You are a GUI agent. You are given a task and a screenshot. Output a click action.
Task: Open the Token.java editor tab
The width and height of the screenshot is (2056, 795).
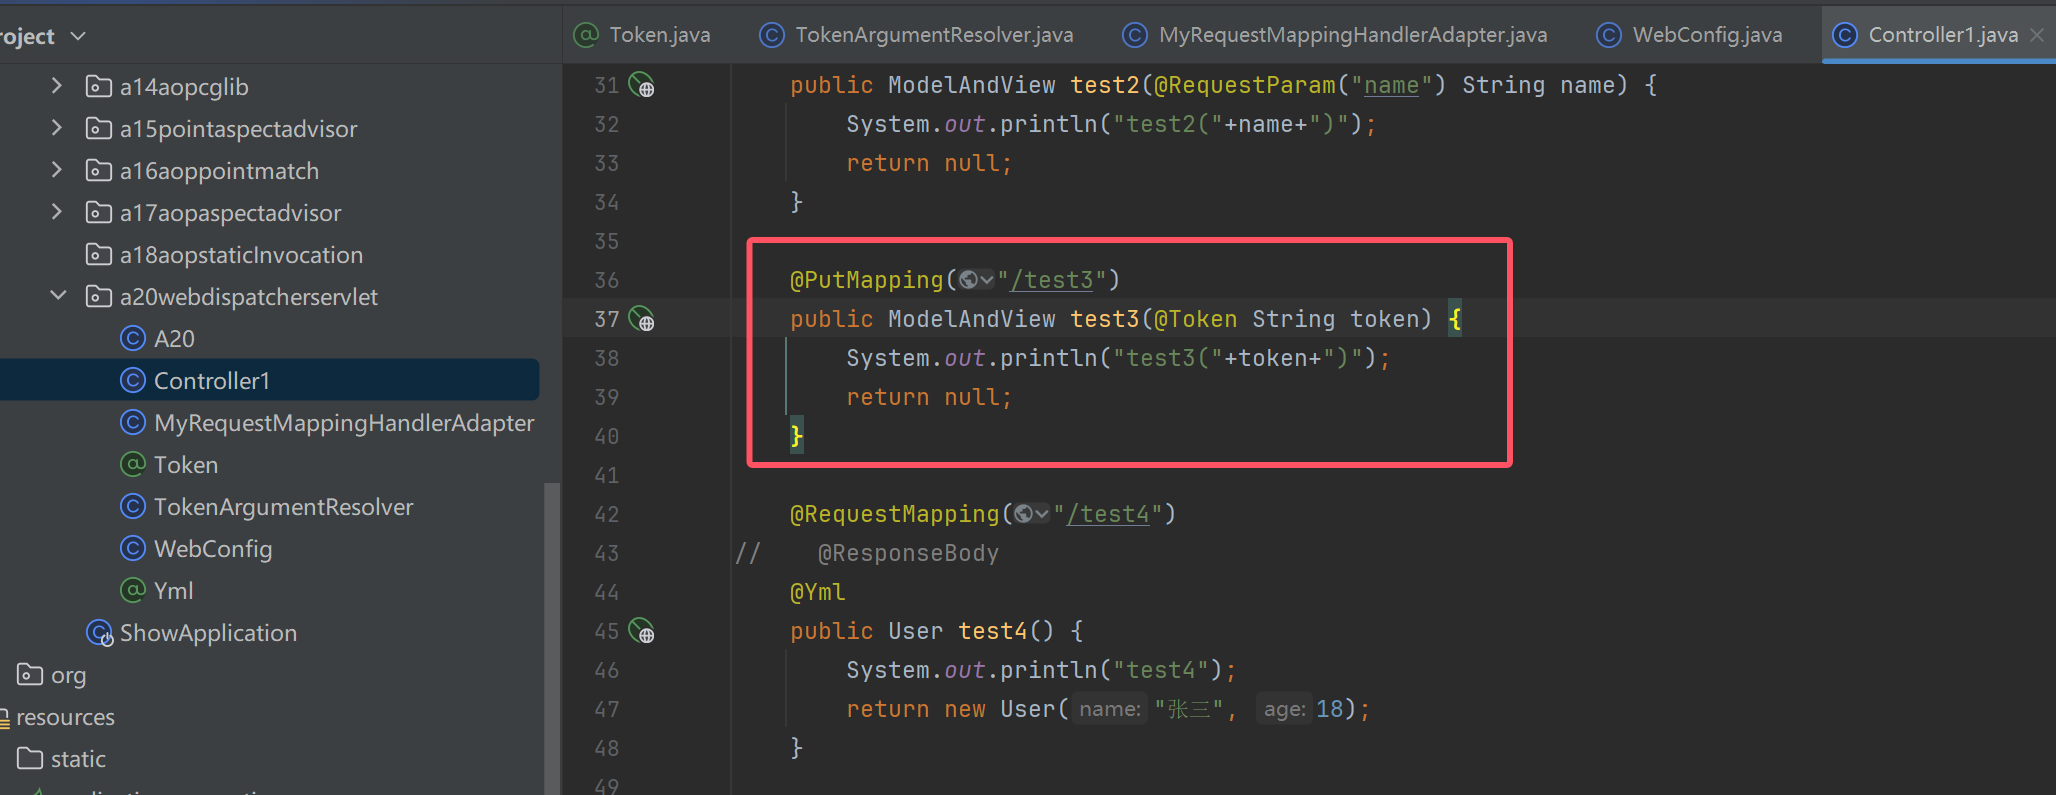point(642,35)
